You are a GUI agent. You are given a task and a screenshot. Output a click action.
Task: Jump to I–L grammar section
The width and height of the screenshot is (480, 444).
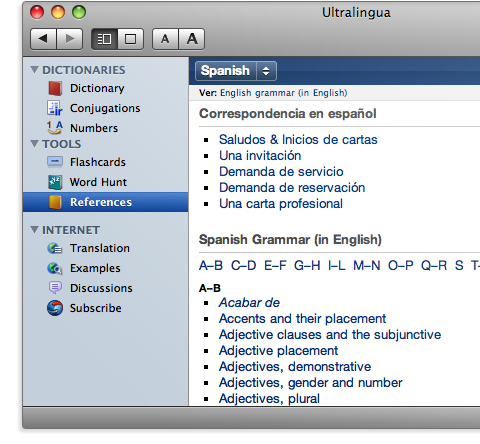pos(337,266)
